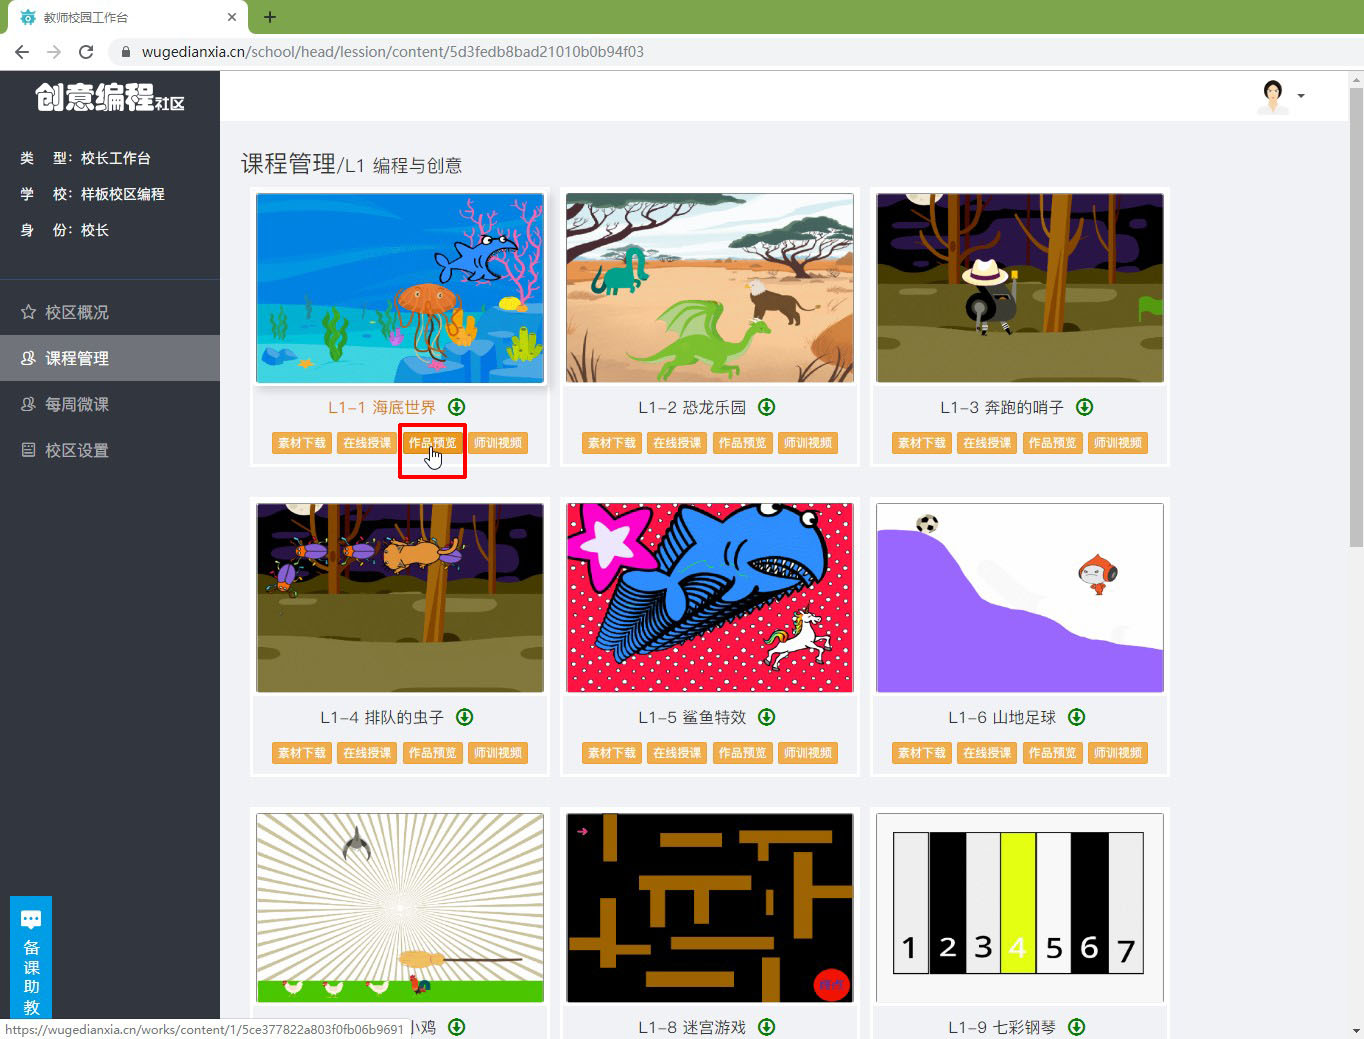Click 素材下载 for L1-6 山地足球
This screenshot has width=1364, height=1039.
click(x=922, y=753)
